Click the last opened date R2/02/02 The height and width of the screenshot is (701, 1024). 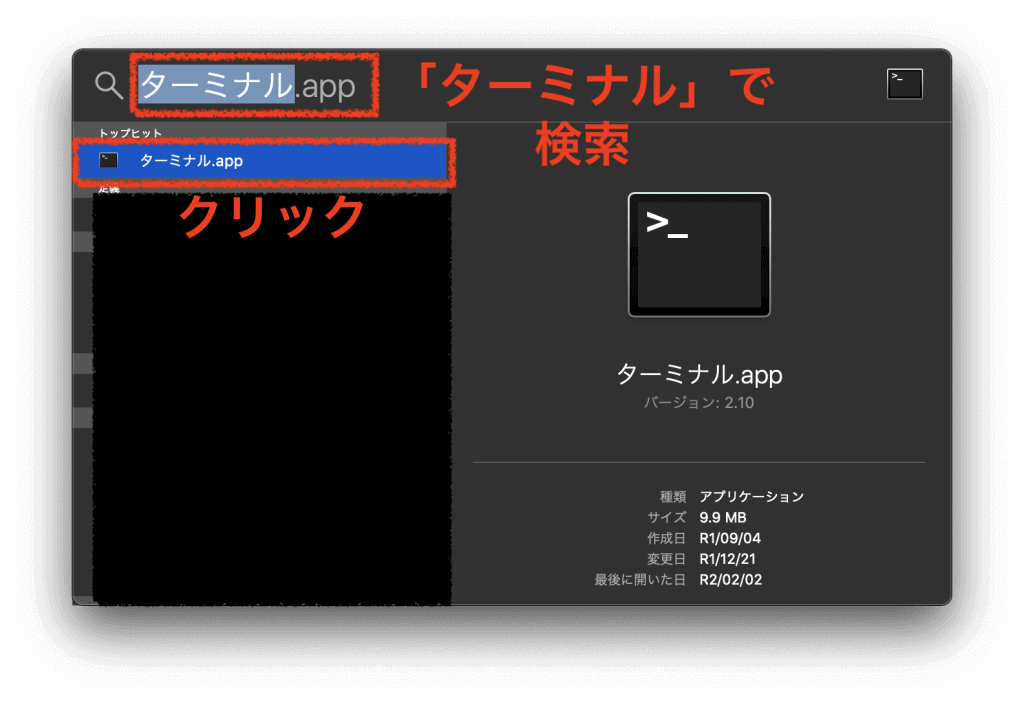[x=731, y=579]
